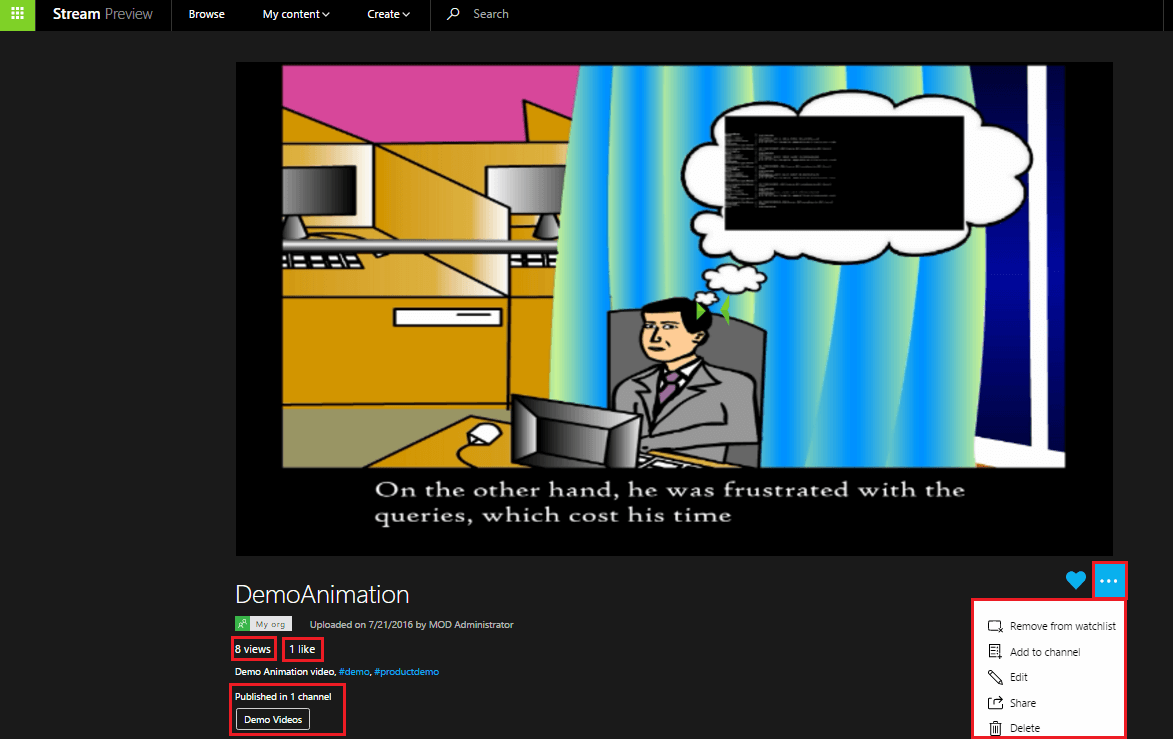Click the Add to channel icon
The image size is (1173, 739).
995,652
